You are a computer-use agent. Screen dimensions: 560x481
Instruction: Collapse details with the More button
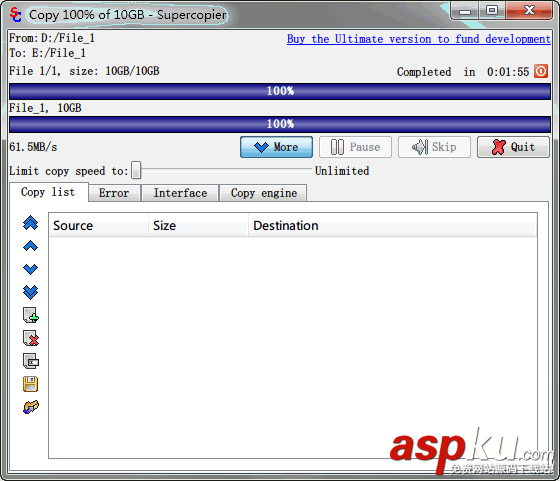276,147
